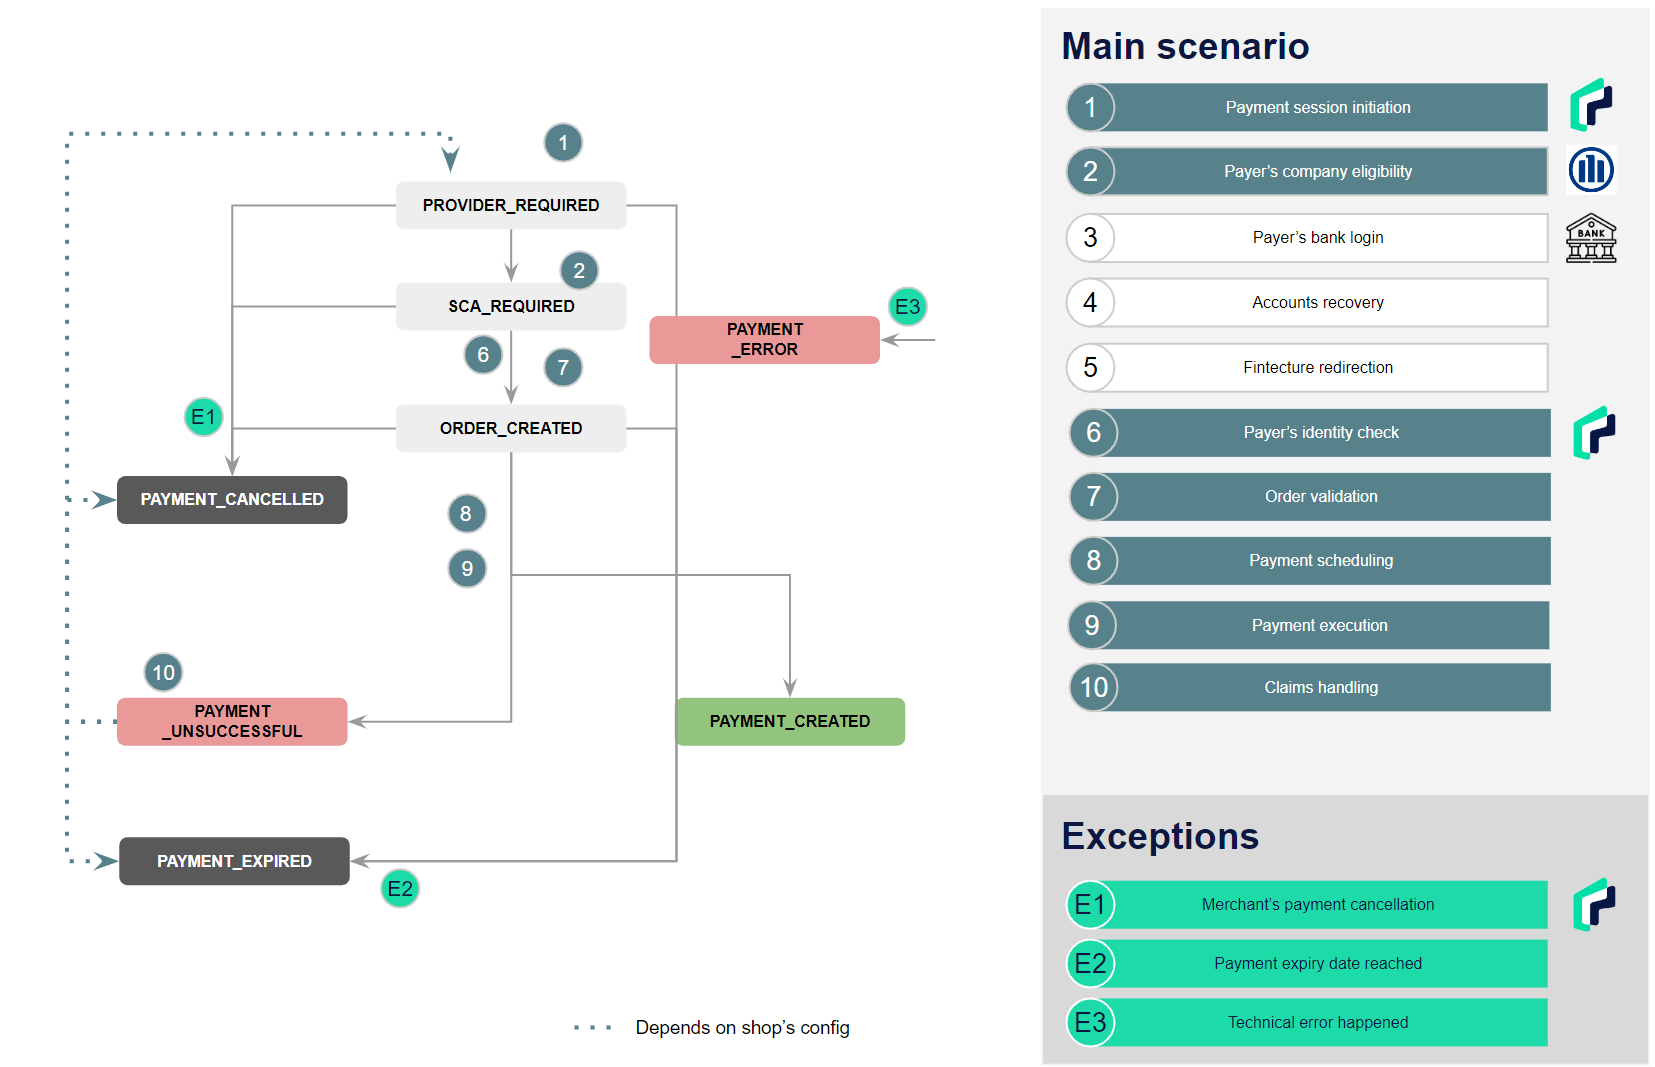Click the bank building icon
The height and width of the screenshot is (1067, 1655).
click(1591, 238)
